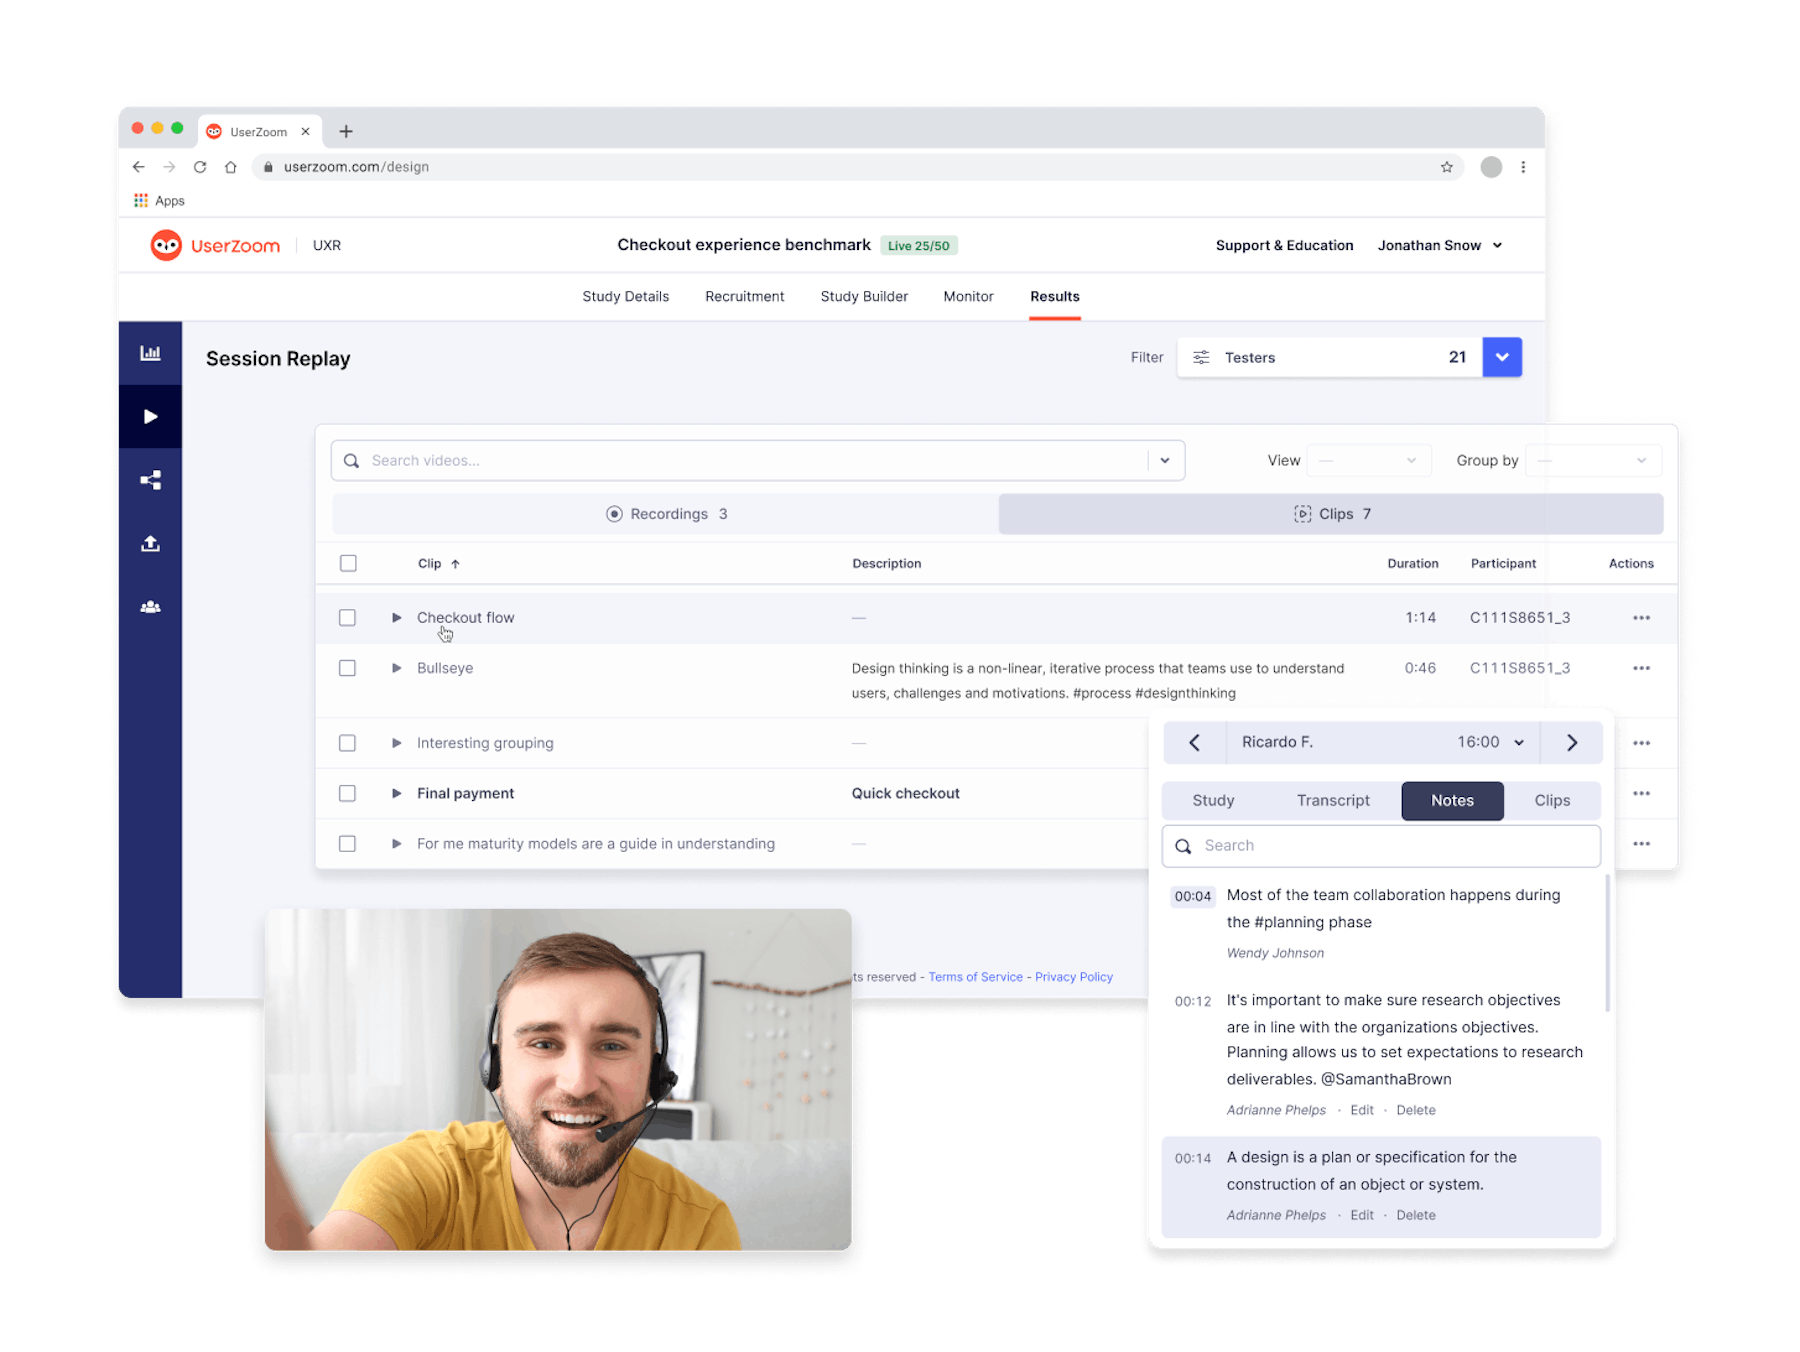Viewport: 1800px width, 1352px height.
Task: Tick the select-all clips checkbox
Action: pos(348,563)
